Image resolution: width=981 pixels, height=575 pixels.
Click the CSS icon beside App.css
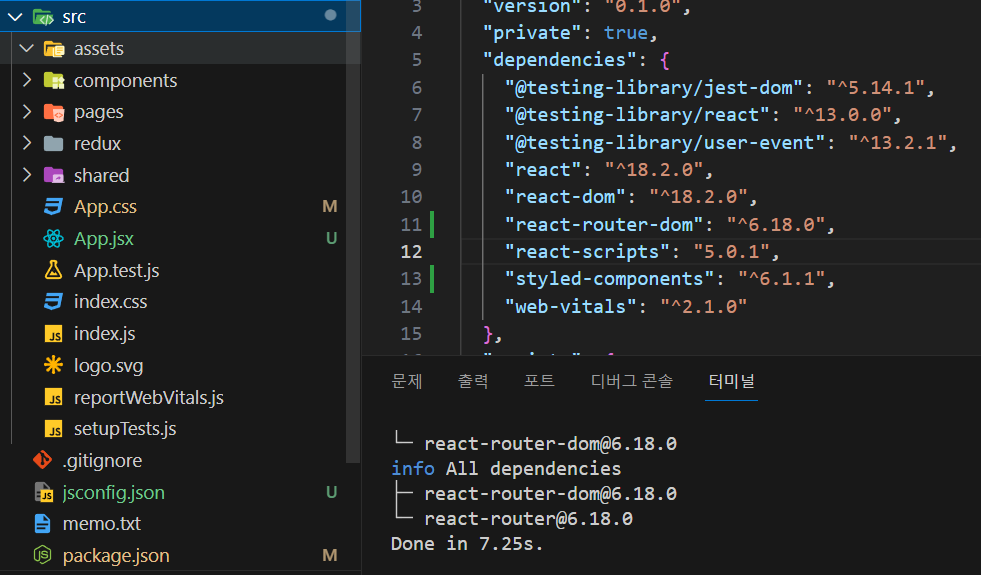pos(53,206)
